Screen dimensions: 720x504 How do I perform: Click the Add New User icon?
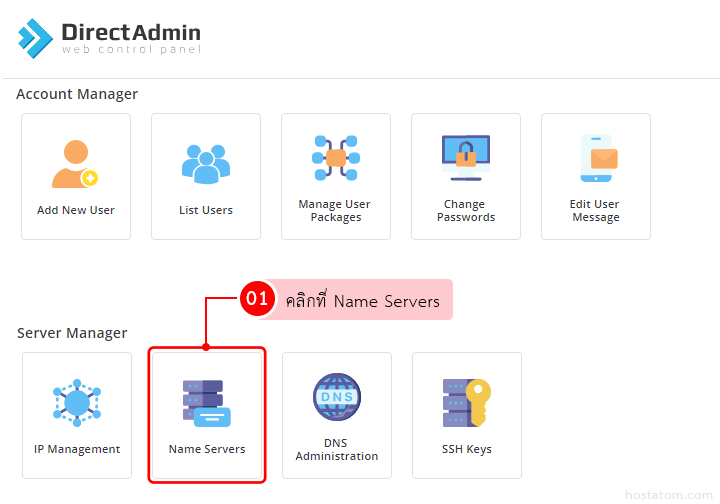pyautogui.click(x=75, y=164)
